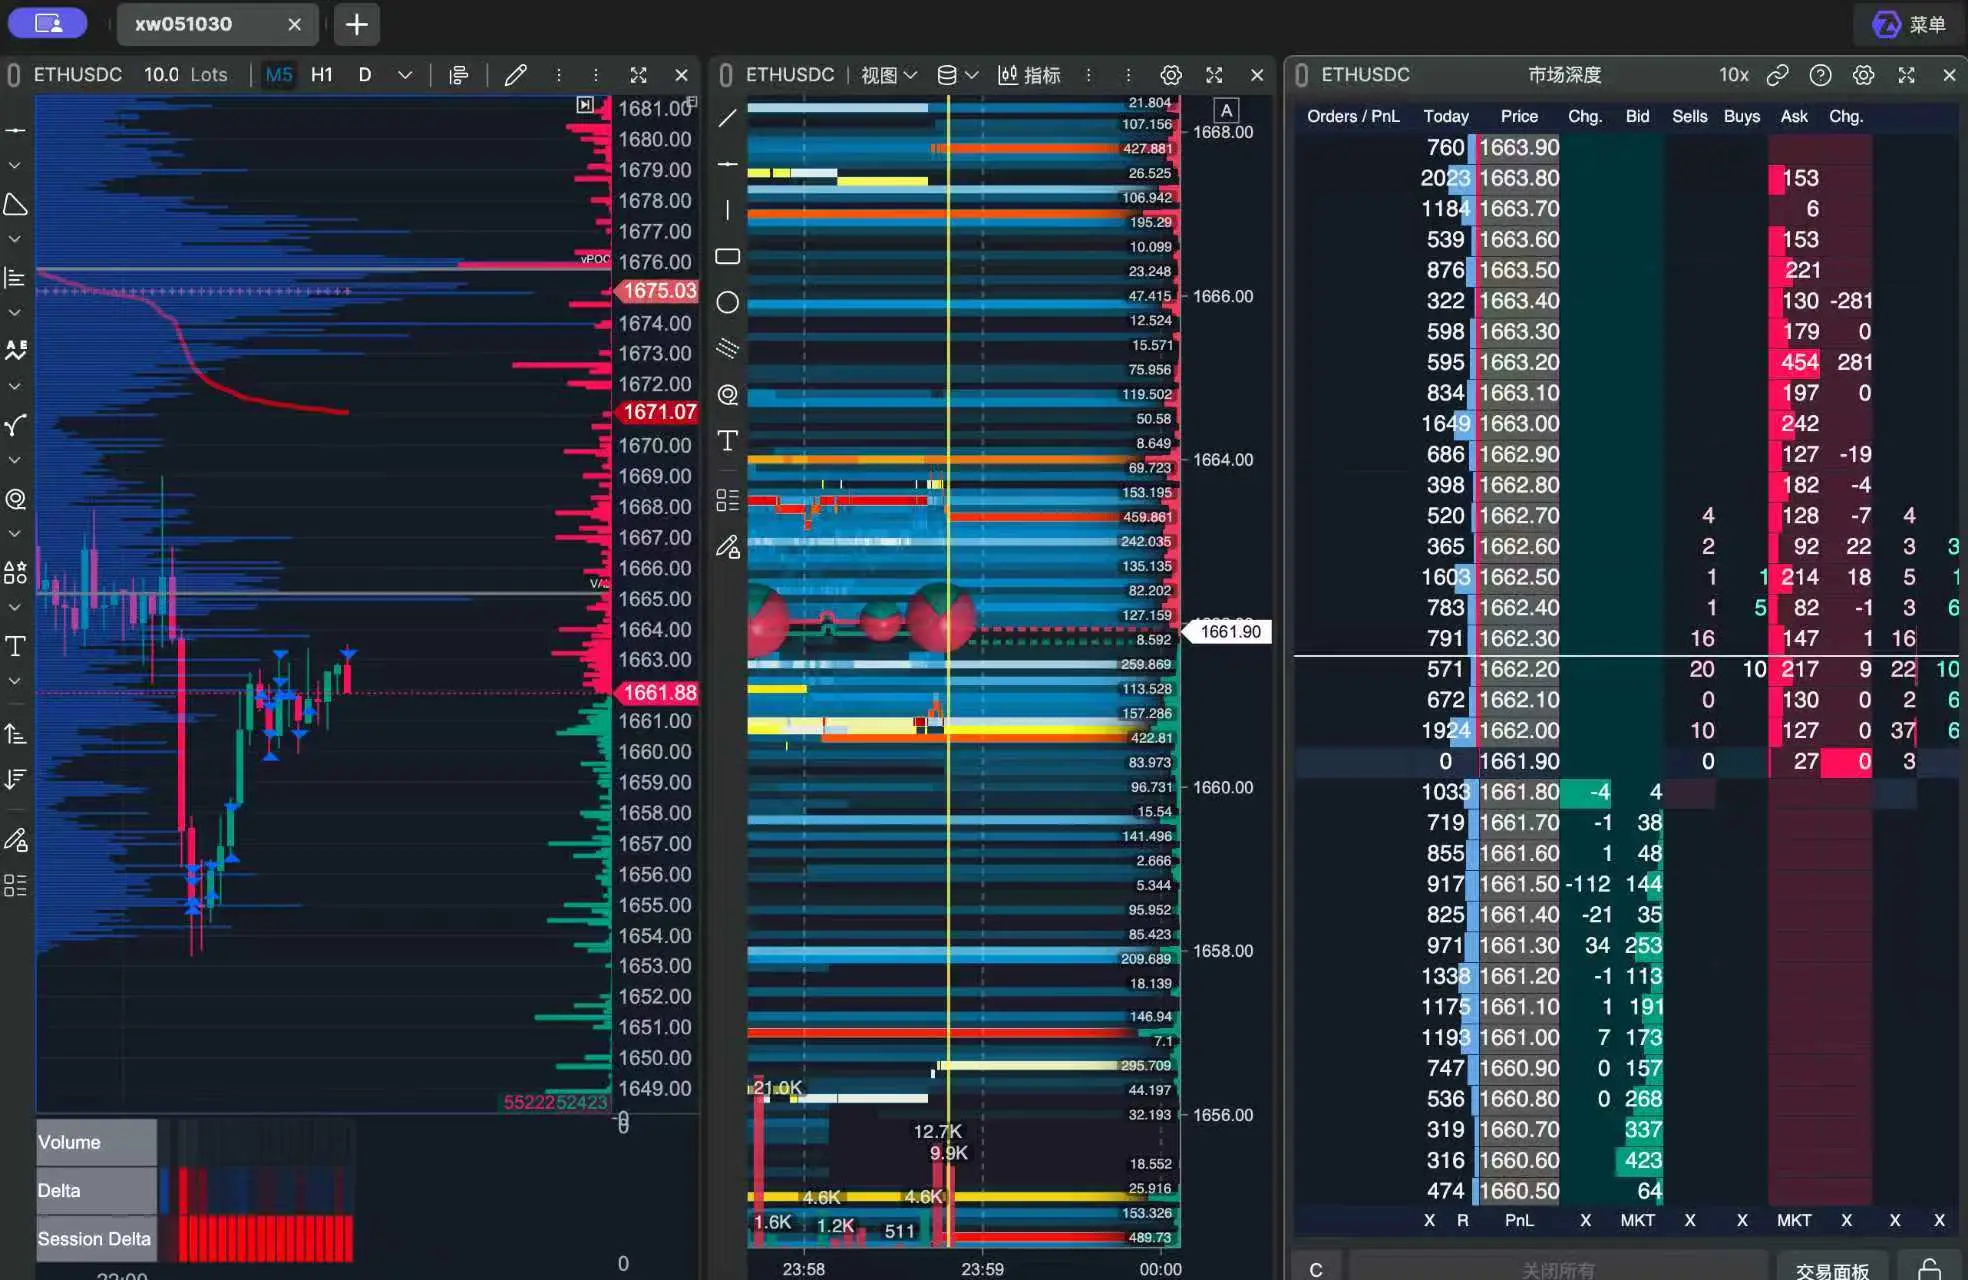Click the scroll-to-latest icon on left chart
This screenshot has width=1968, height=1280.
(x=585, y=105)
